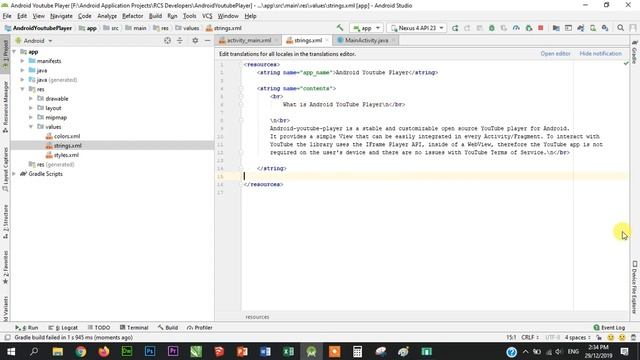Image resolution: width=640 pixels, height=360 pixels.
Task: Open the Profiler tool window
Action: (x=200, y=327)
